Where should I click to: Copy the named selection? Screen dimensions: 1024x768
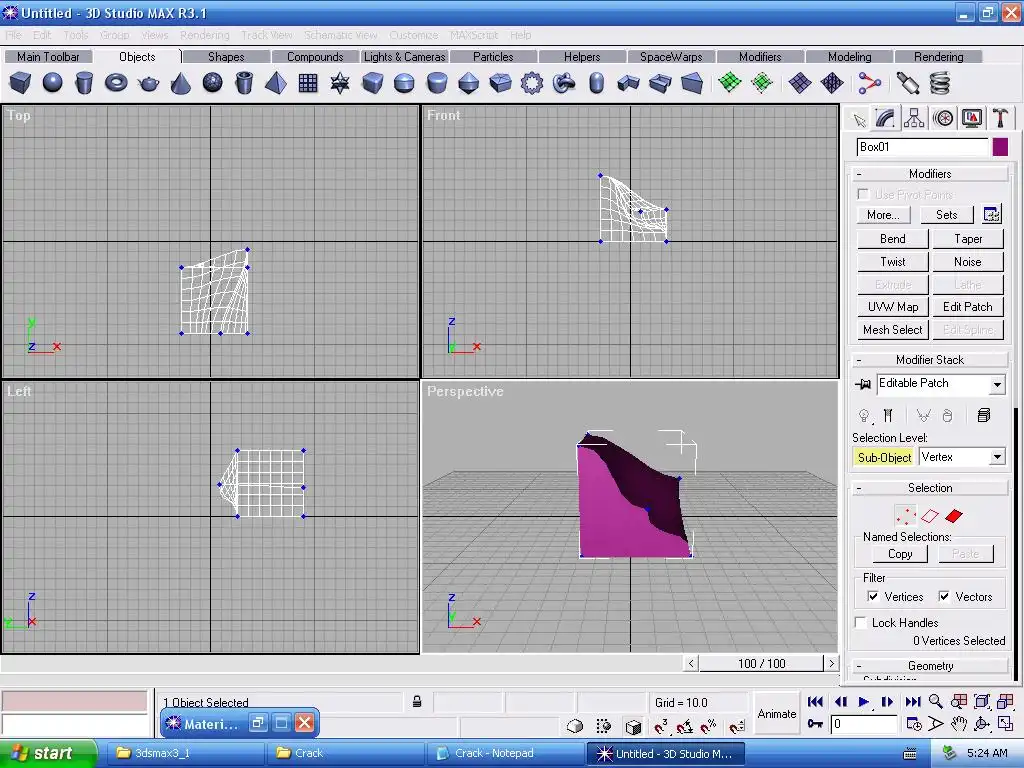click(x=900, y=554)
